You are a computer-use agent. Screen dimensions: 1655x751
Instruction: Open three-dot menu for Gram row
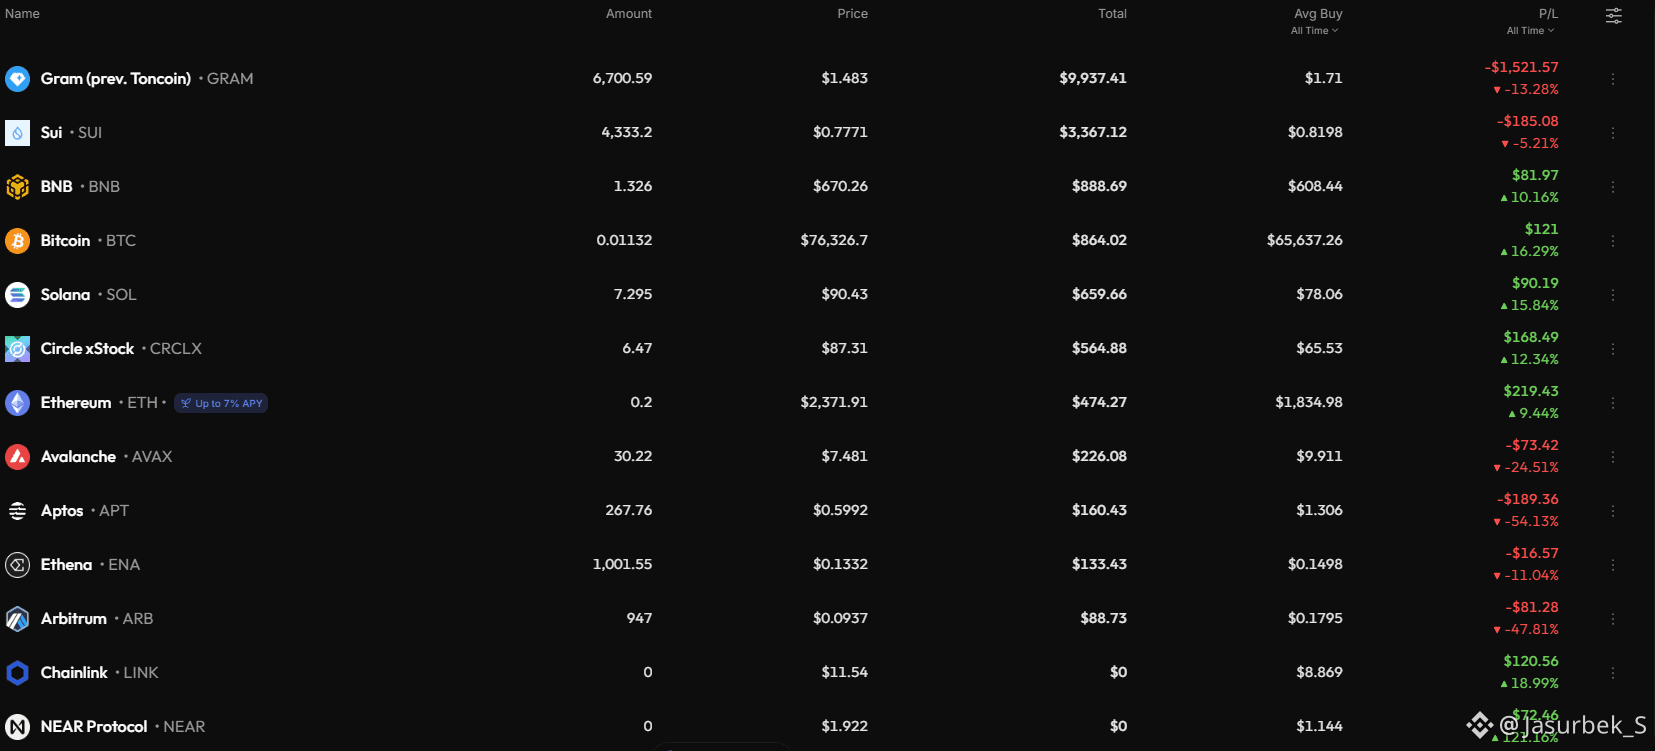(x=1613, y=79)
